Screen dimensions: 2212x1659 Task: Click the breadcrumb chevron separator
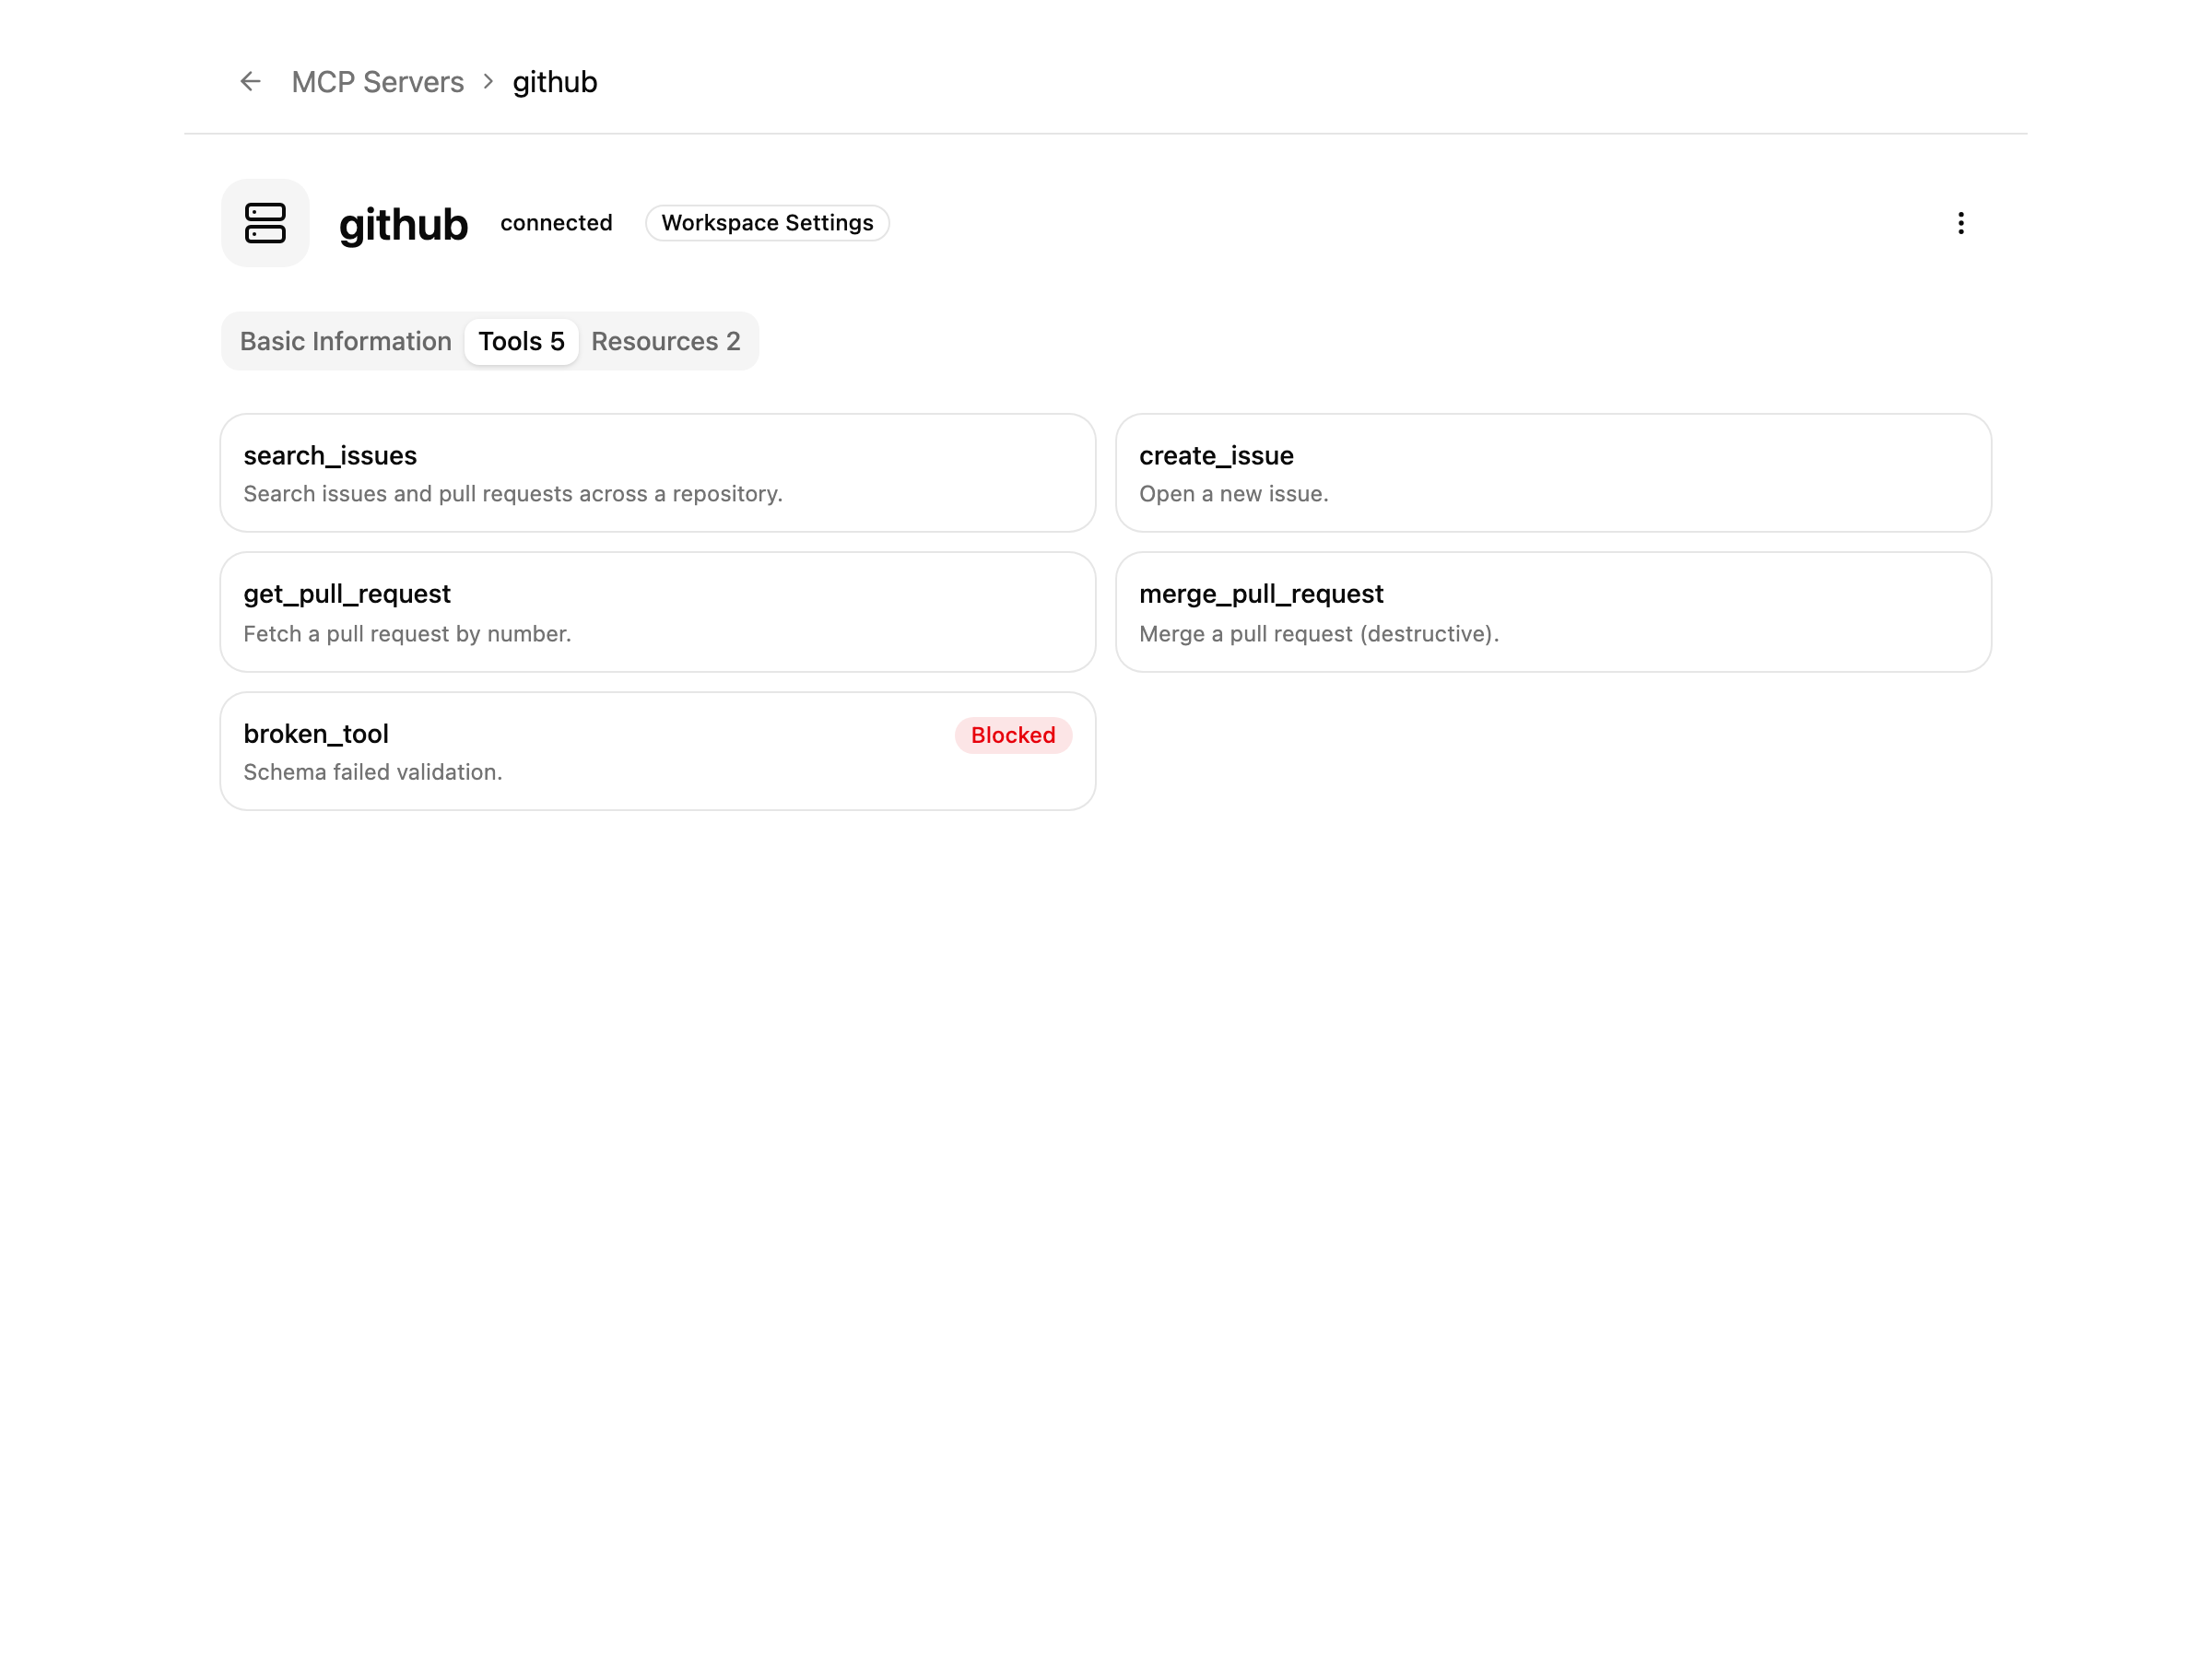488,81
